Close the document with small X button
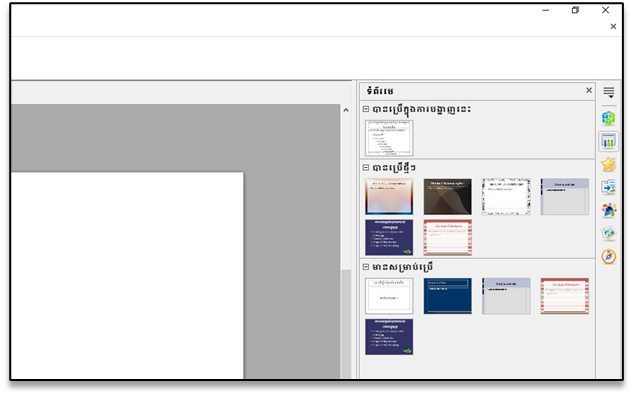Screen dimensions: 633x396 tap(613, 26)
